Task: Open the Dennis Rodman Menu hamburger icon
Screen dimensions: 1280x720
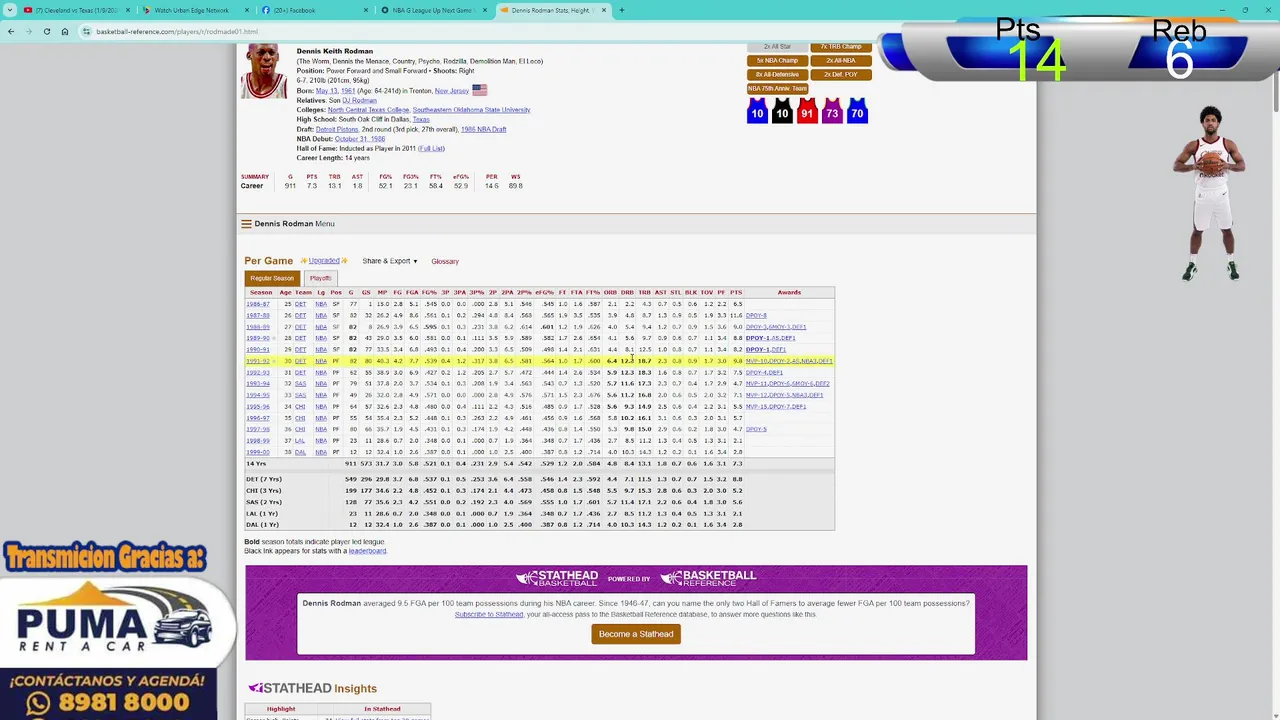Action: pos(246,224)
